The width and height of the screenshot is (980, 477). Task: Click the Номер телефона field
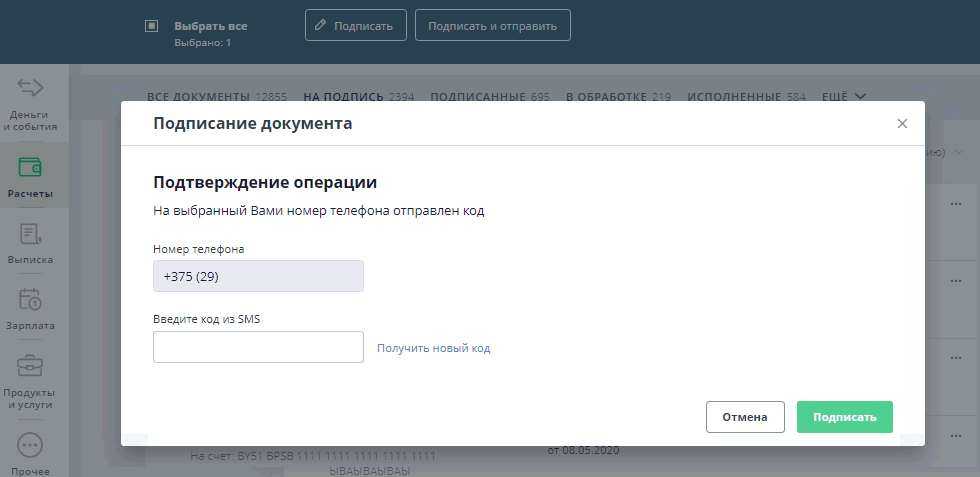coord(258,277)
